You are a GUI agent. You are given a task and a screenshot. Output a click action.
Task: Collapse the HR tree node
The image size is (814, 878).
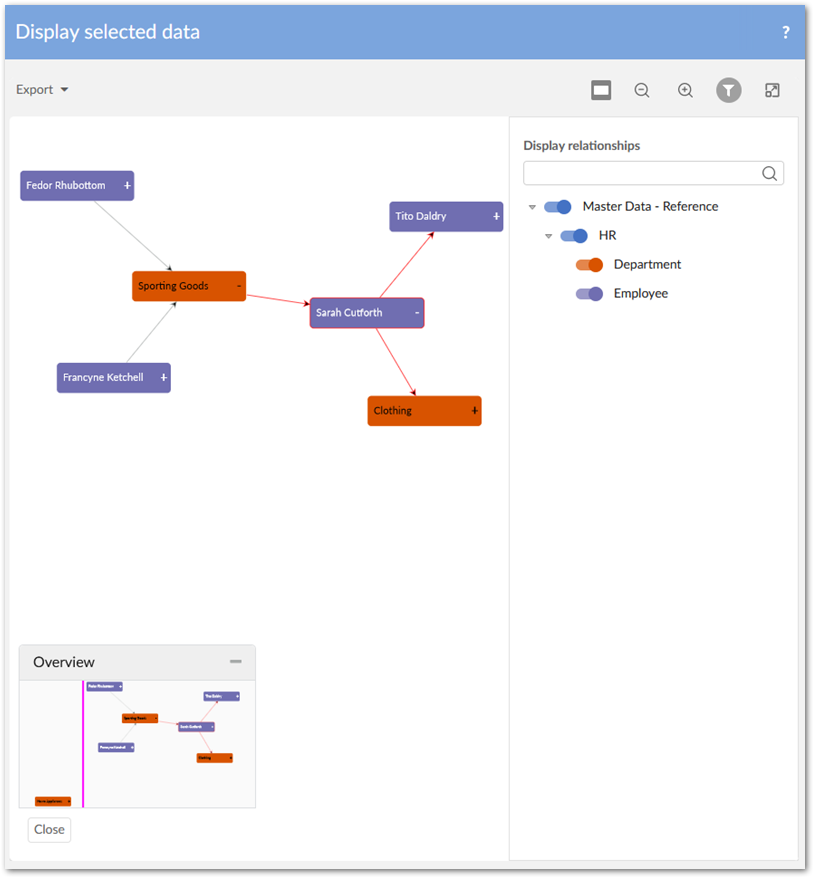click(548, 236)
